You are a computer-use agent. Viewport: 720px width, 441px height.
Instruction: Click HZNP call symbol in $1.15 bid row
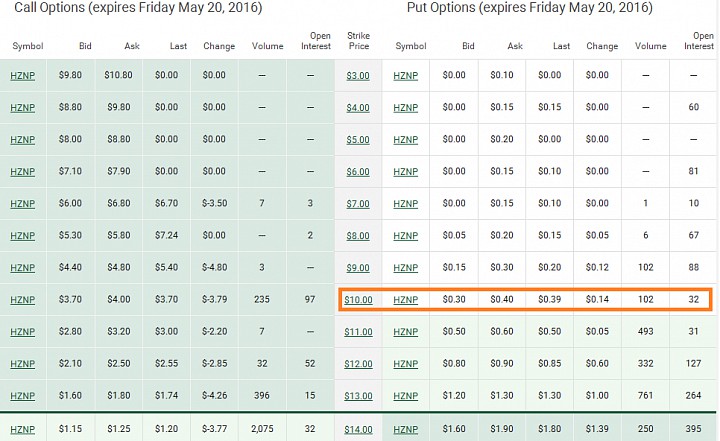[22, 430]
